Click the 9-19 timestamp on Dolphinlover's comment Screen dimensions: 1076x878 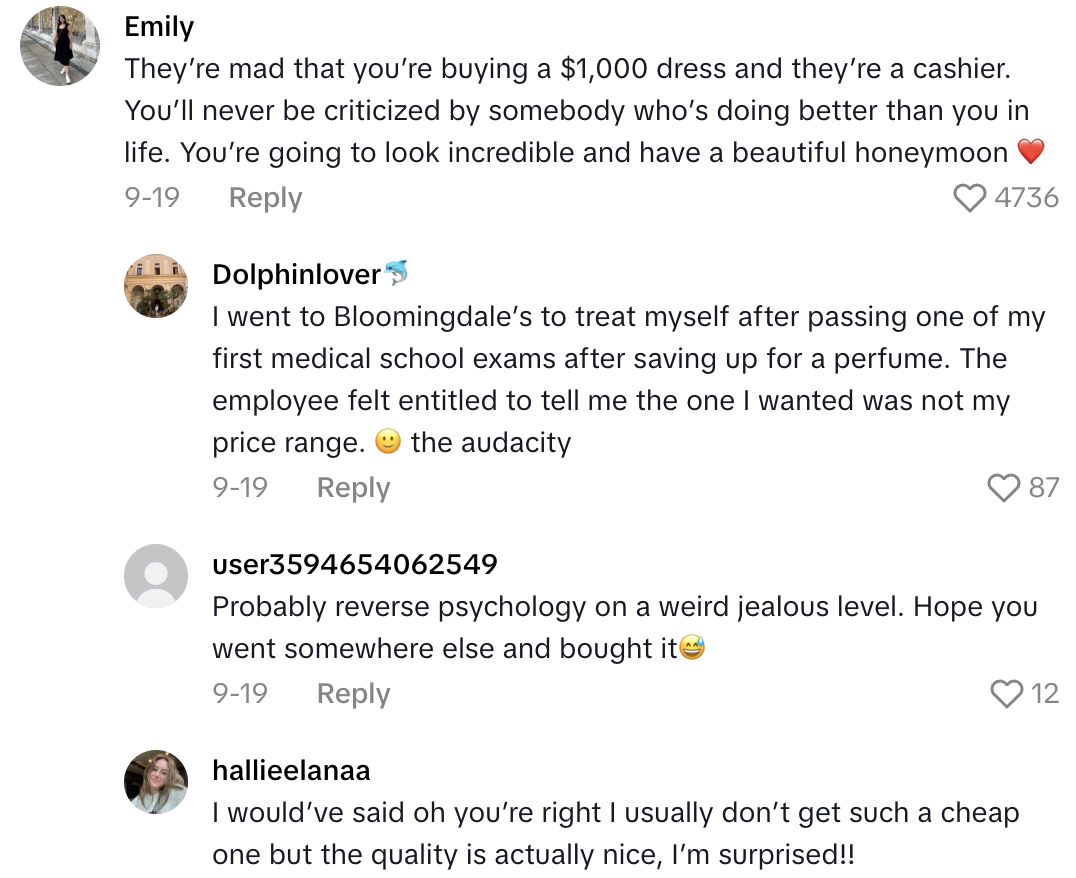click(240, 487)
